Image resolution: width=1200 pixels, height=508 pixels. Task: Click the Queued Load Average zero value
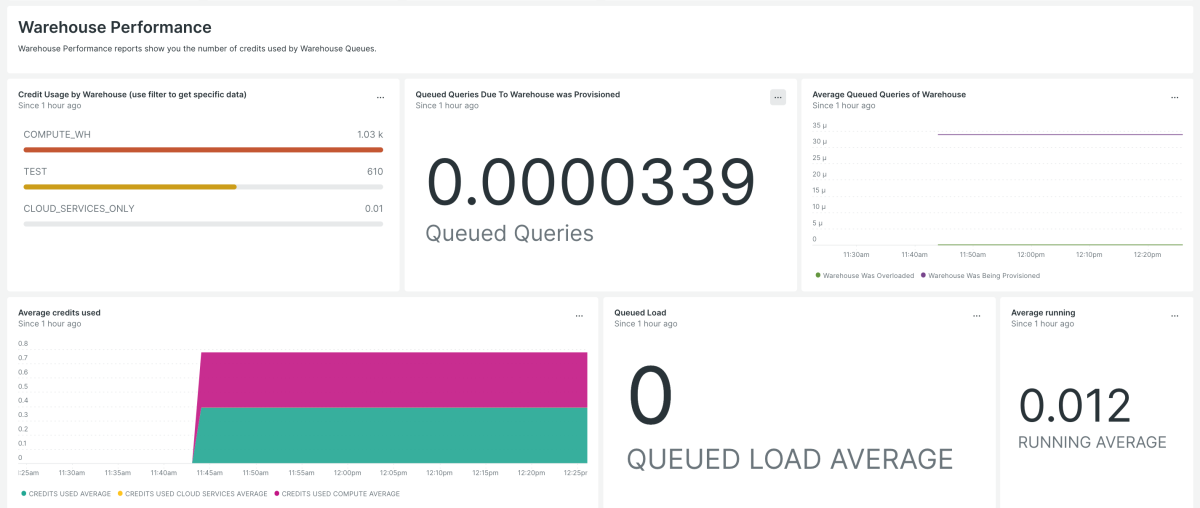coord(650,396)
